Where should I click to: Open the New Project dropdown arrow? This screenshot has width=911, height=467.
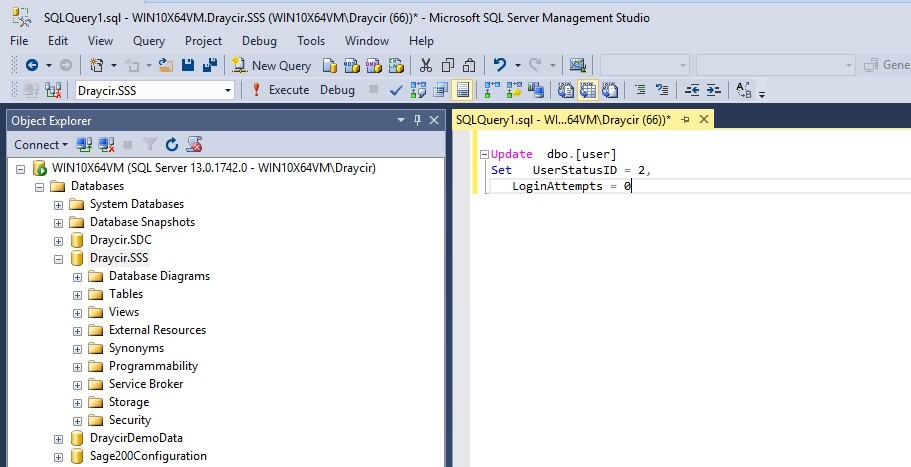pyautogui.click(x=113, y=66)
